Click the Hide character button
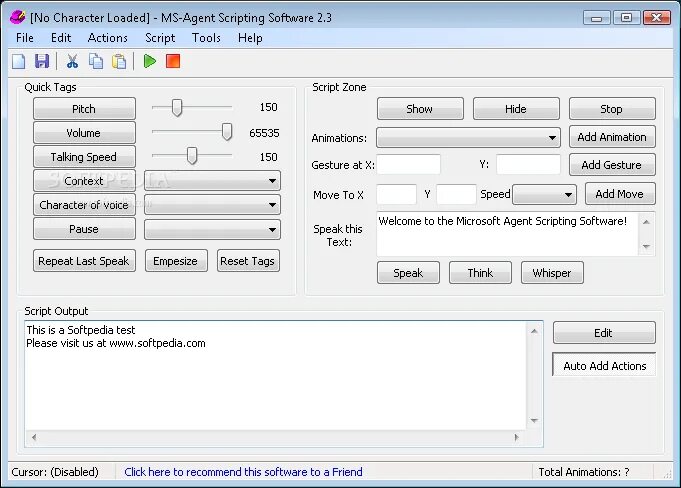This screenshot has height=488, width=681. coord(516,109)
